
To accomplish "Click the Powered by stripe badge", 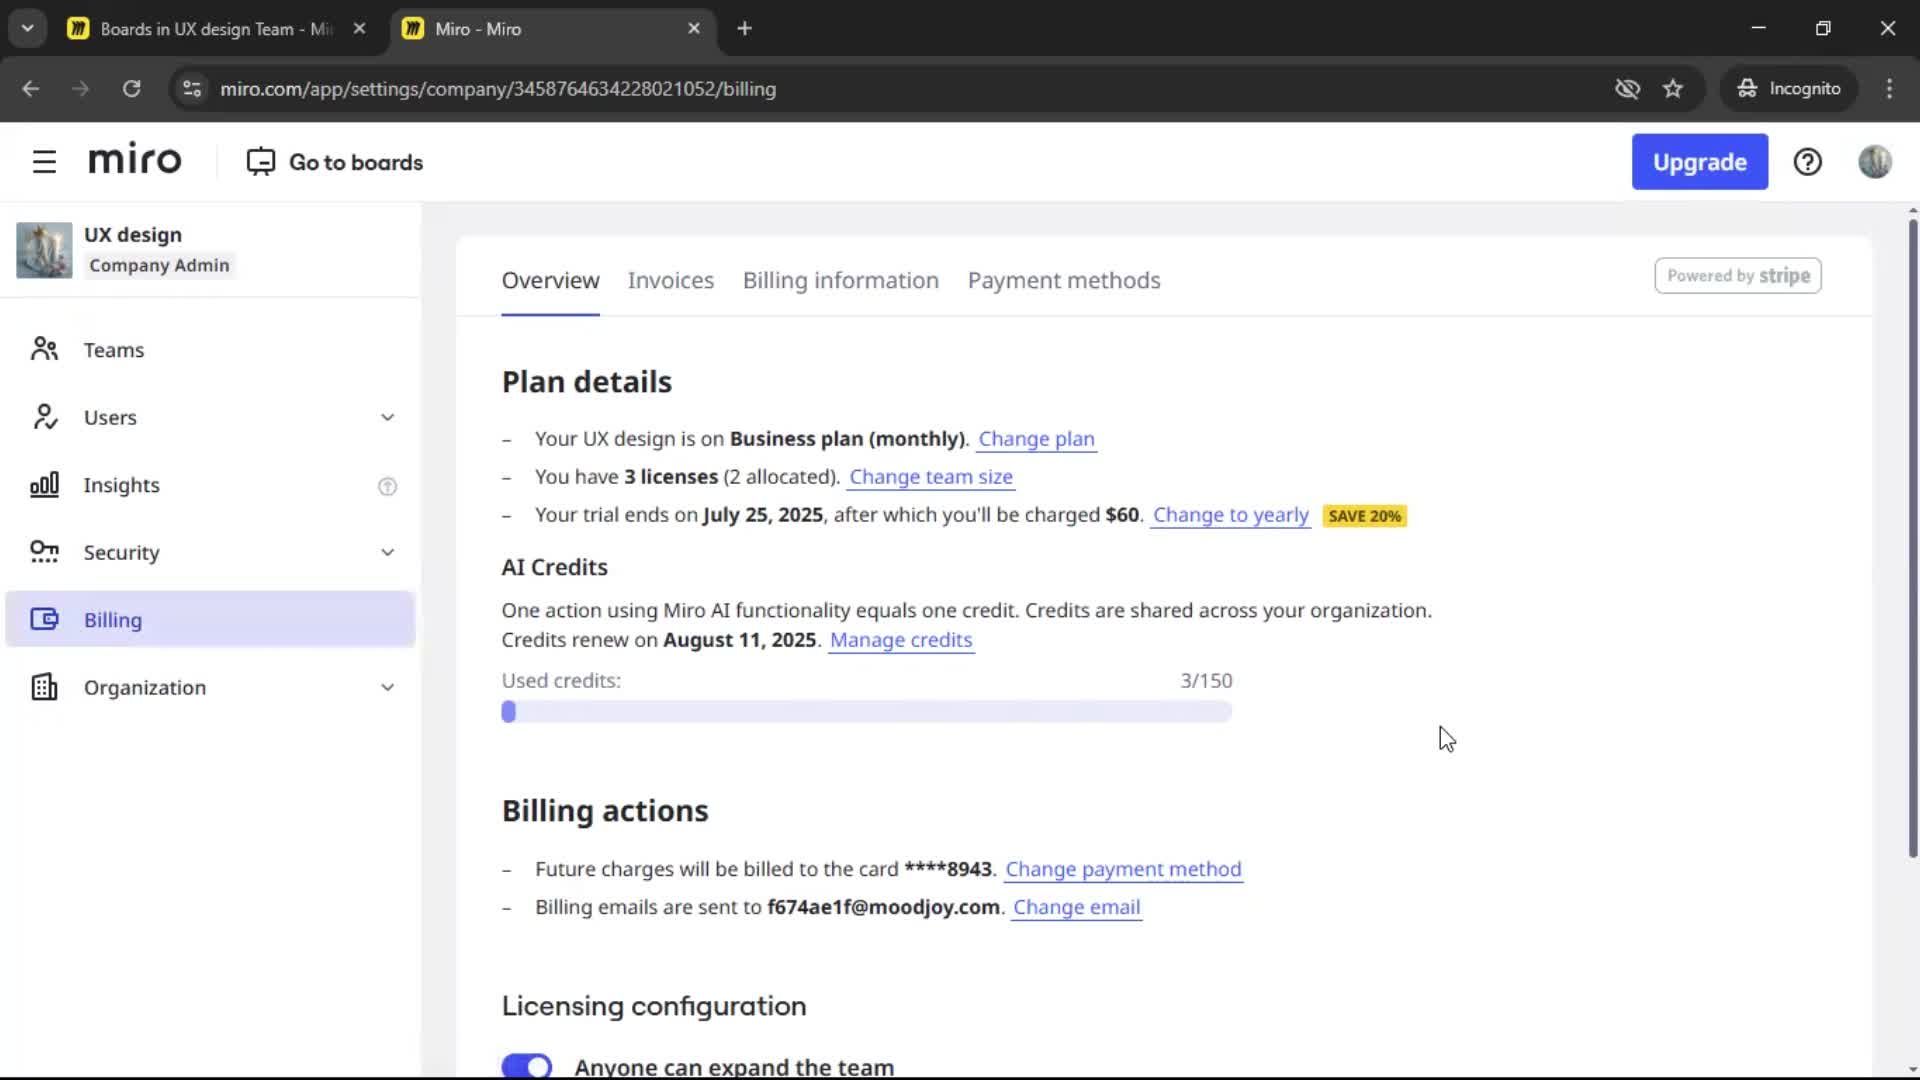I will [x=1738, y=276].
